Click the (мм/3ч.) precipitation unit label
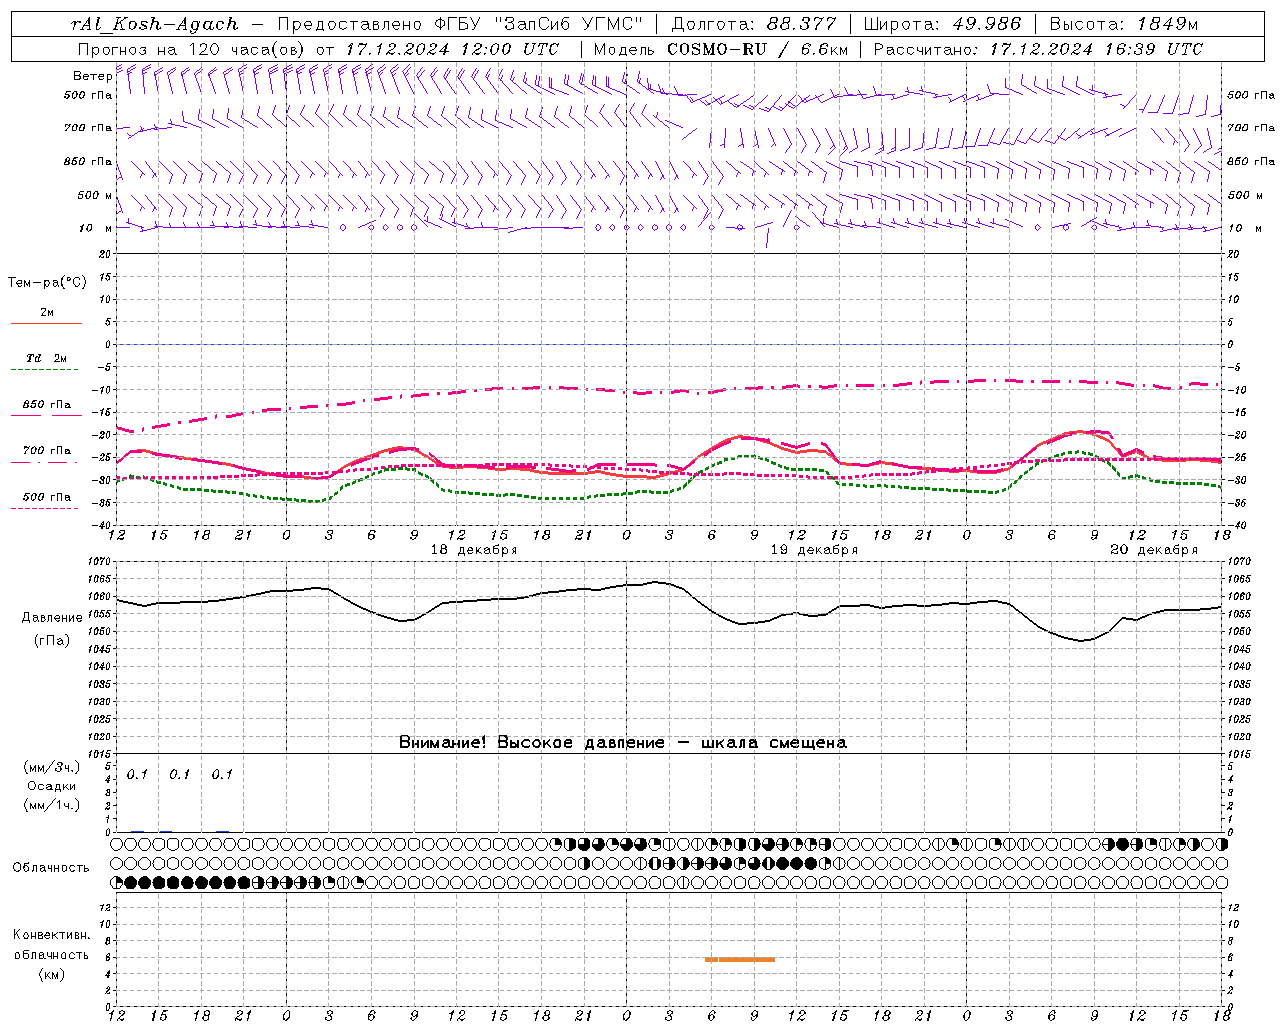Viewport: 1280px width, 1024px height. (x=52, y=767)
